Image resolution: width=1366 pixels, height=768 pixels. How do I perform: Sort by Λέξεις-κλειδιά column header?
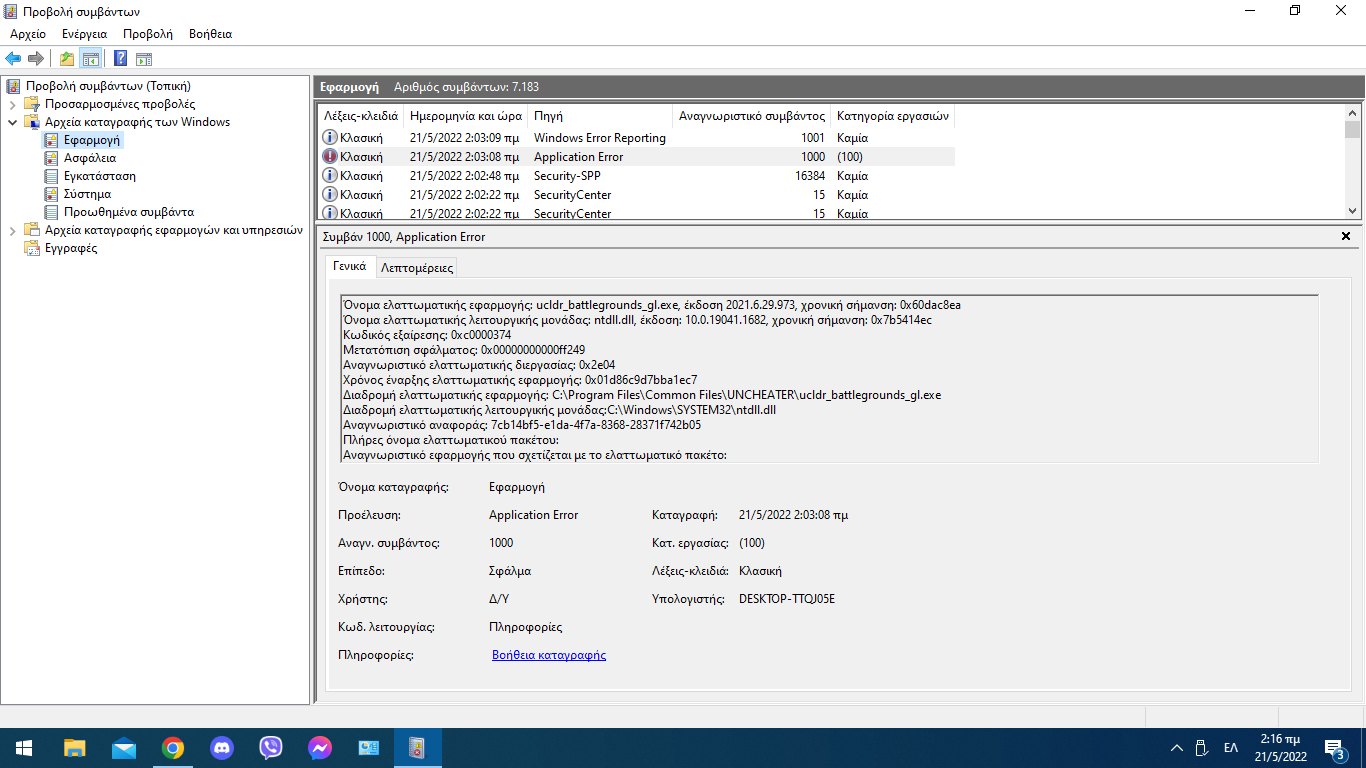[x=360, y=116]
